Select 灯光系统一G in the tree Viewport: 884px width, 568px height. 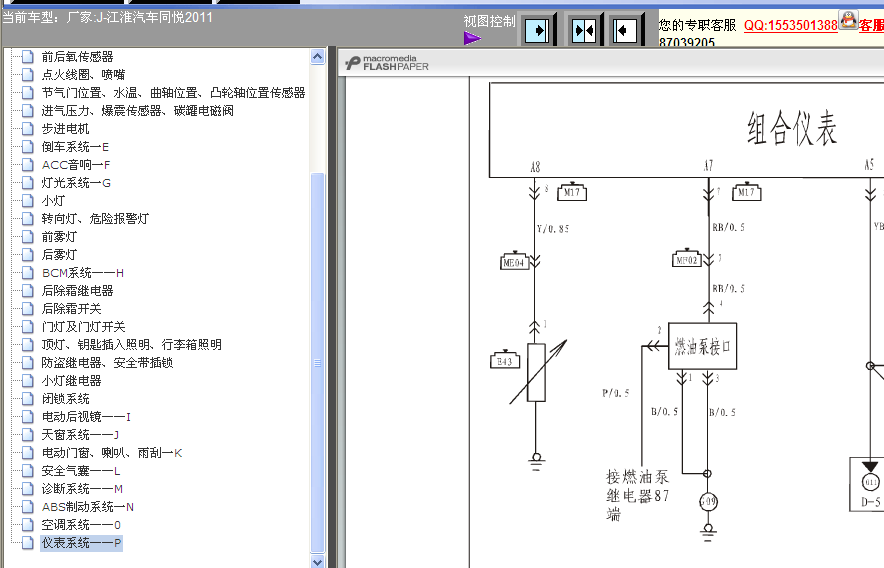point(76,183)
